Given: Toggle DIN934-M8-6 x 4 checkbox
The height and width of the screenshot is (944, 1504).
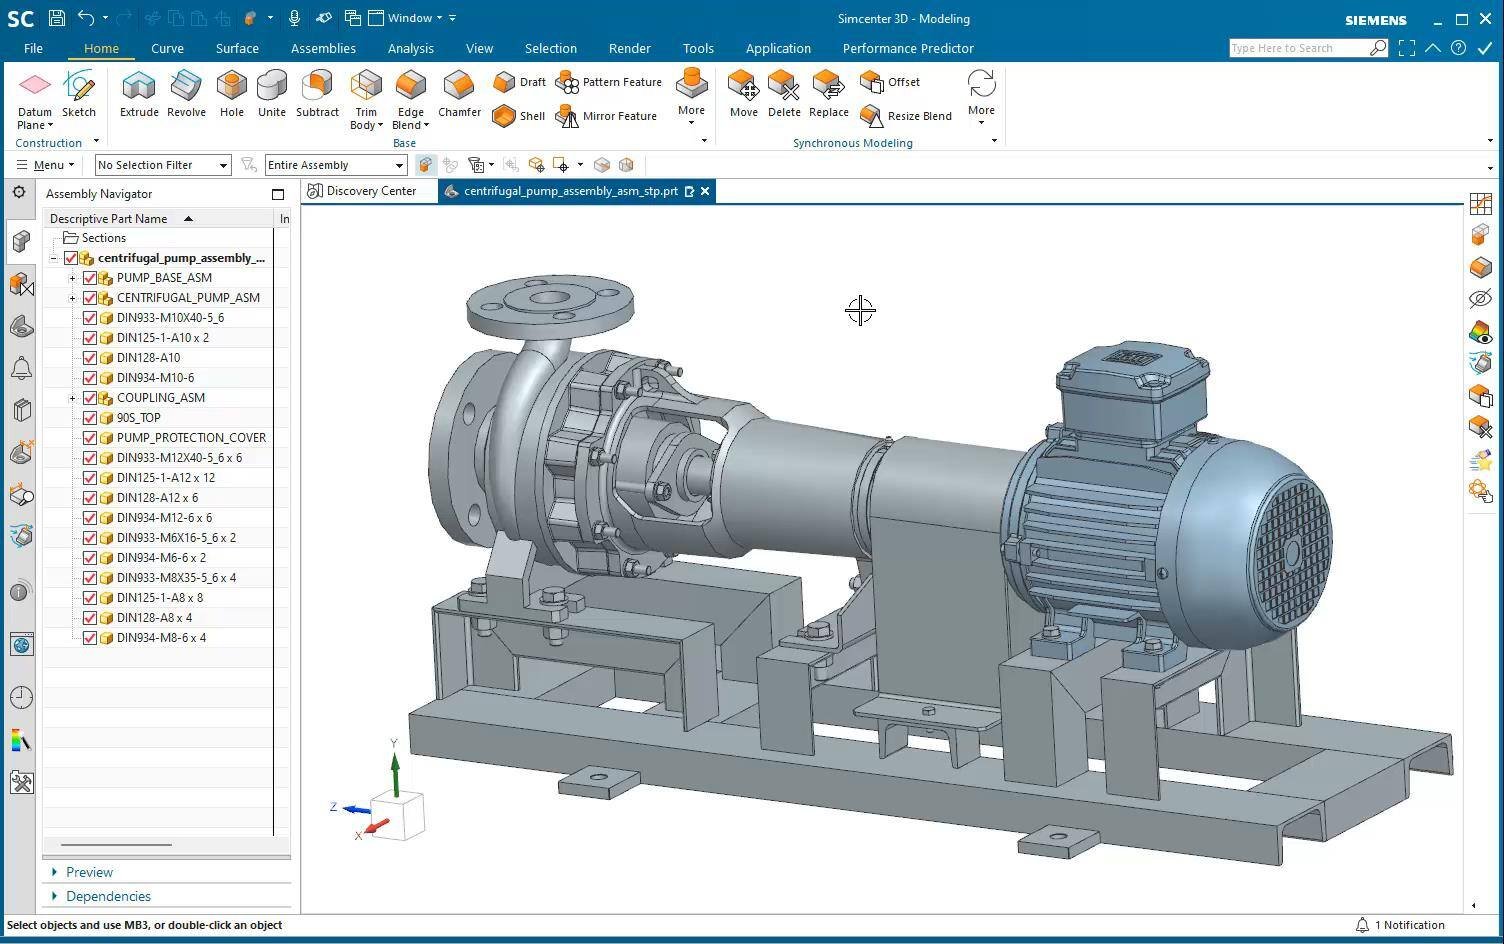Looking at the screenshot, I should pyautogui.click(x=90, y=638).
